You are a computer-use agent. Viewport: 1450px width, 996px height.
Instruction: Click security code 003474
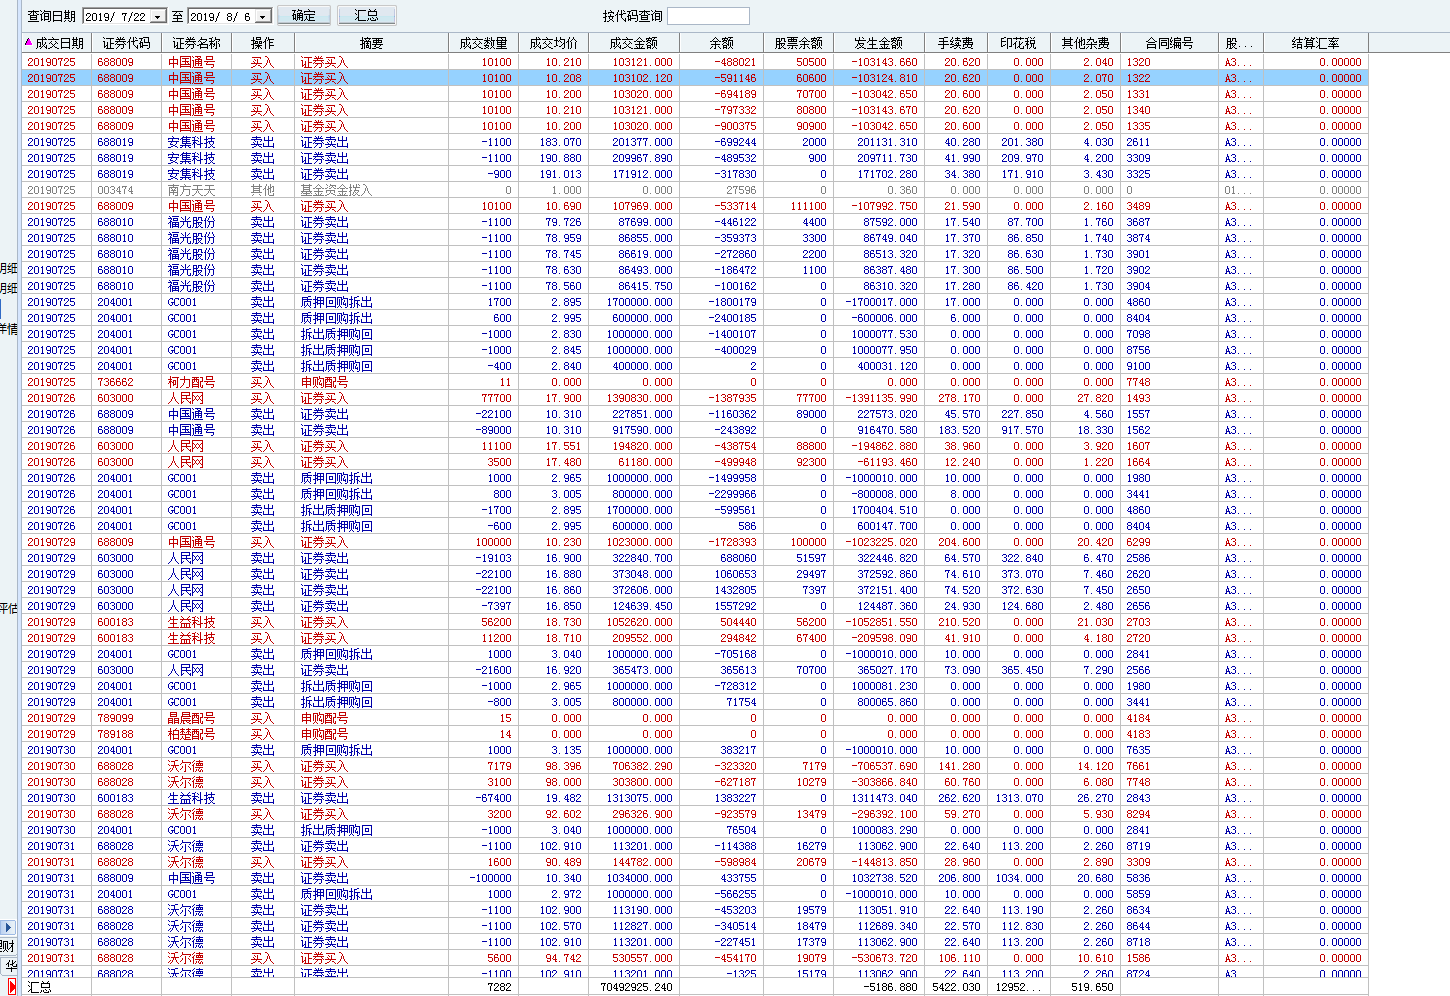tap(115, 190)
